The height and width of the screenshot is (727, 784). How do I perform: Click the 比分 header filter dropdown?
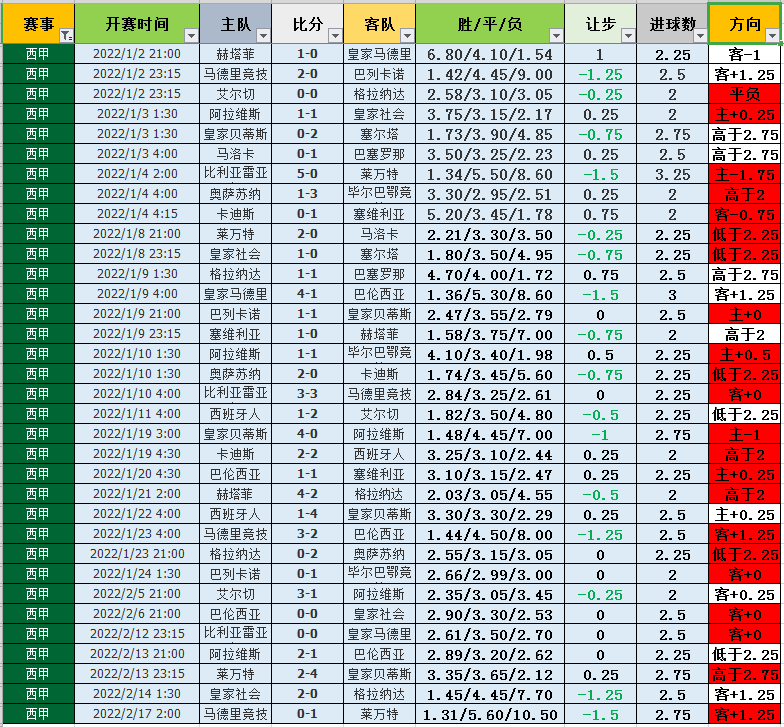pyautogui.click(x=335, y=36)
